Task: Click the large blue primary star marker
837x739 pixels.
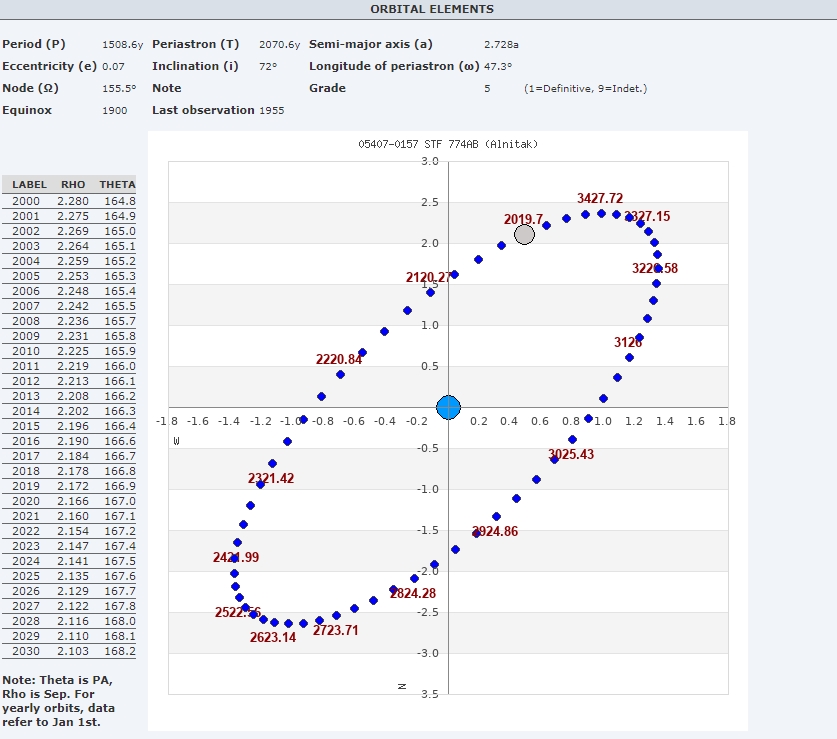Action: 449,407
